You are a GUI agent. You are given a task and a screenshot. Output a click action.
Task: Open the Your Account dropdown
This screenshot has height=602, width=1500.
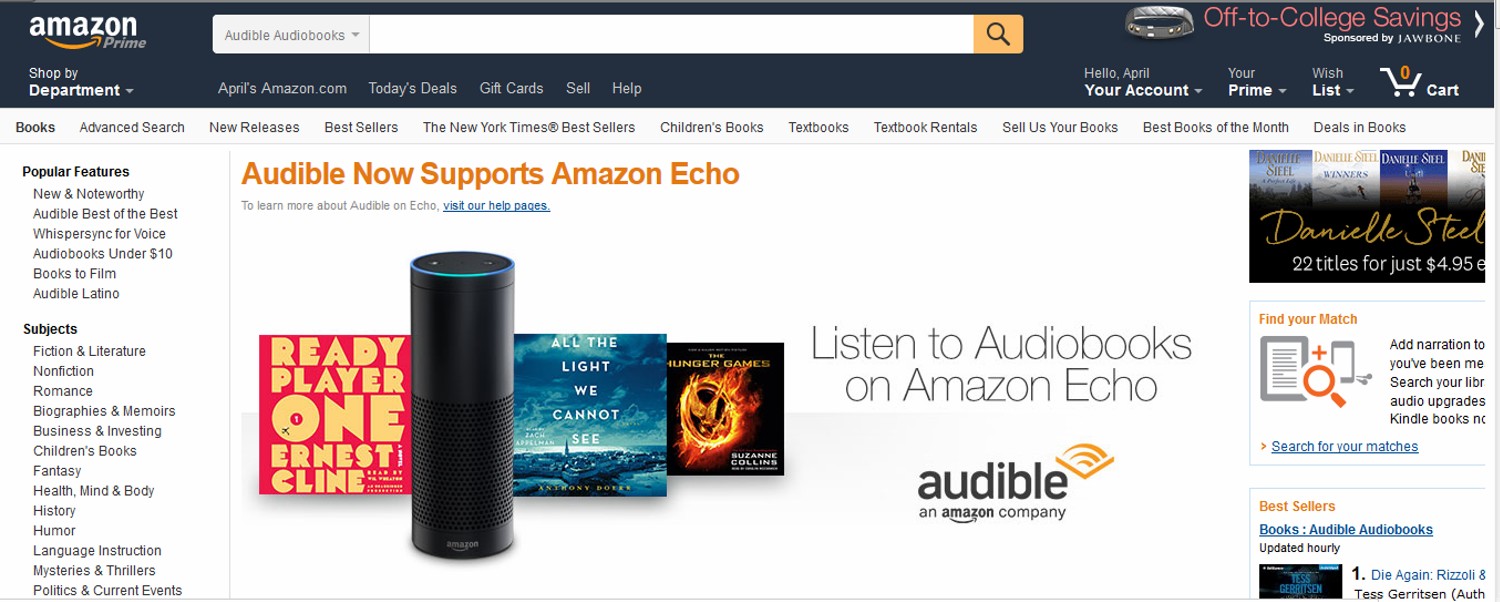point(1143,82)
